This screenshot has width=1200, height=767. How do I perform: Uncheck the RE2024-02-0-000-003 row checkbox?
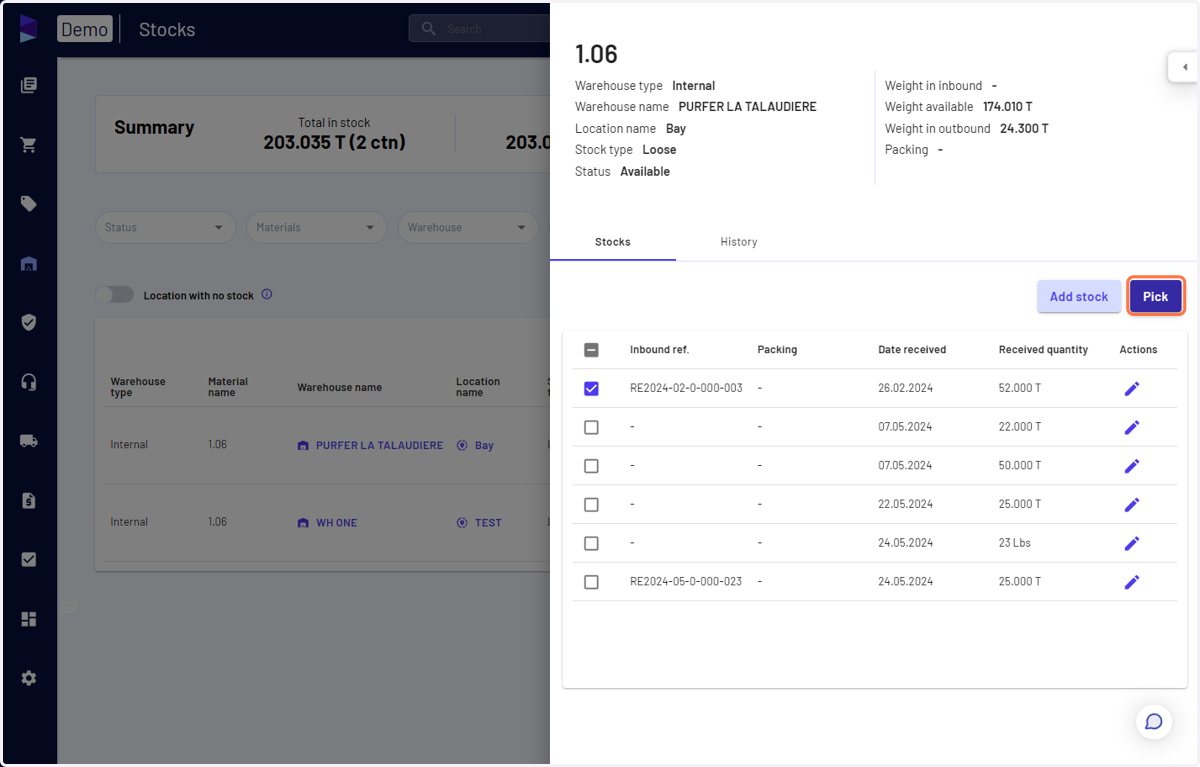591,388
